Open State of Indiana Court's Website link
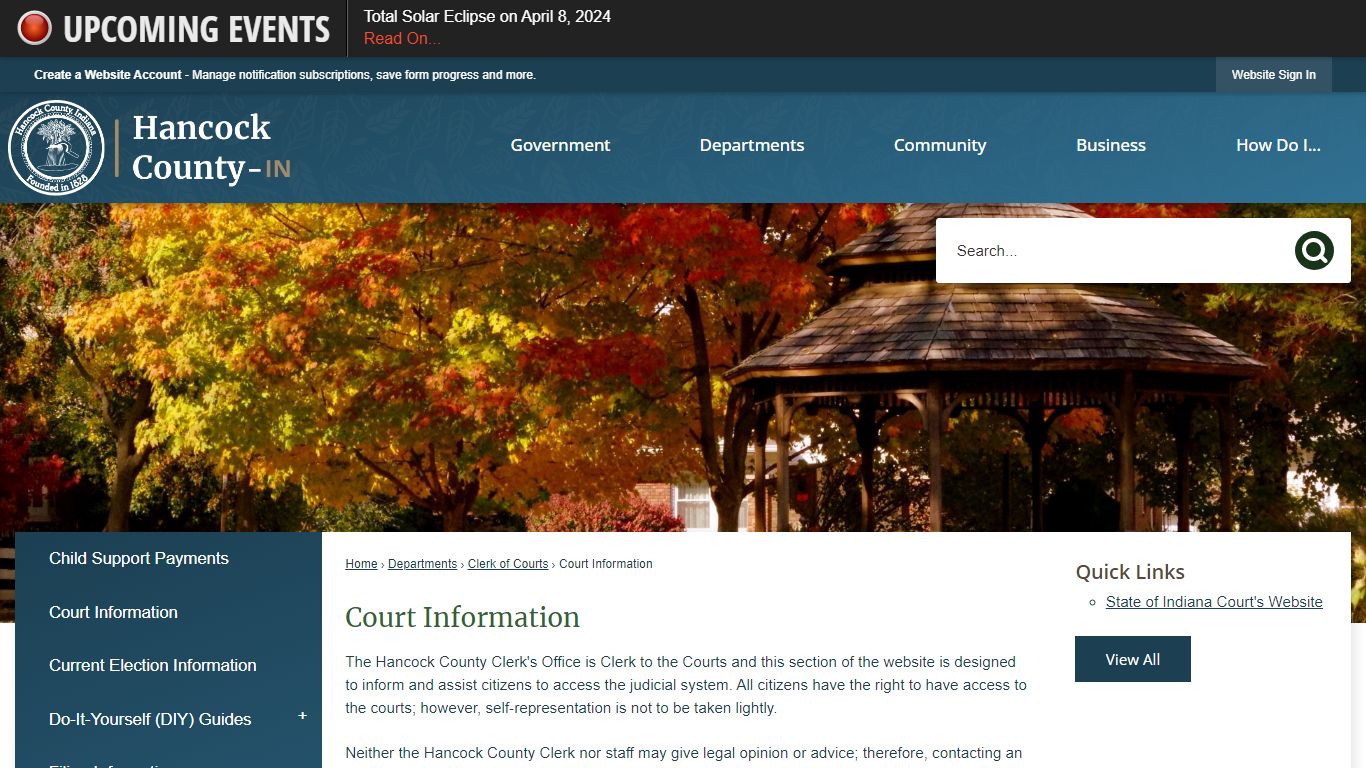This screenshot has width=1366, height=768. pyautogui.click(x=1214, y=602)
